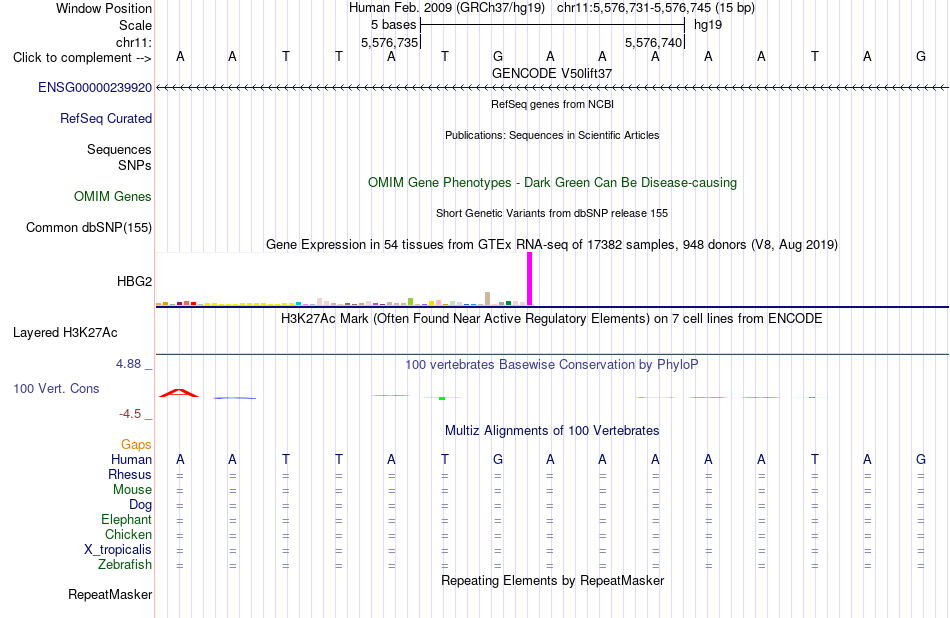
Task: Click the H3K27Ac Mark ENCODE track title
Action: [552, 319]
